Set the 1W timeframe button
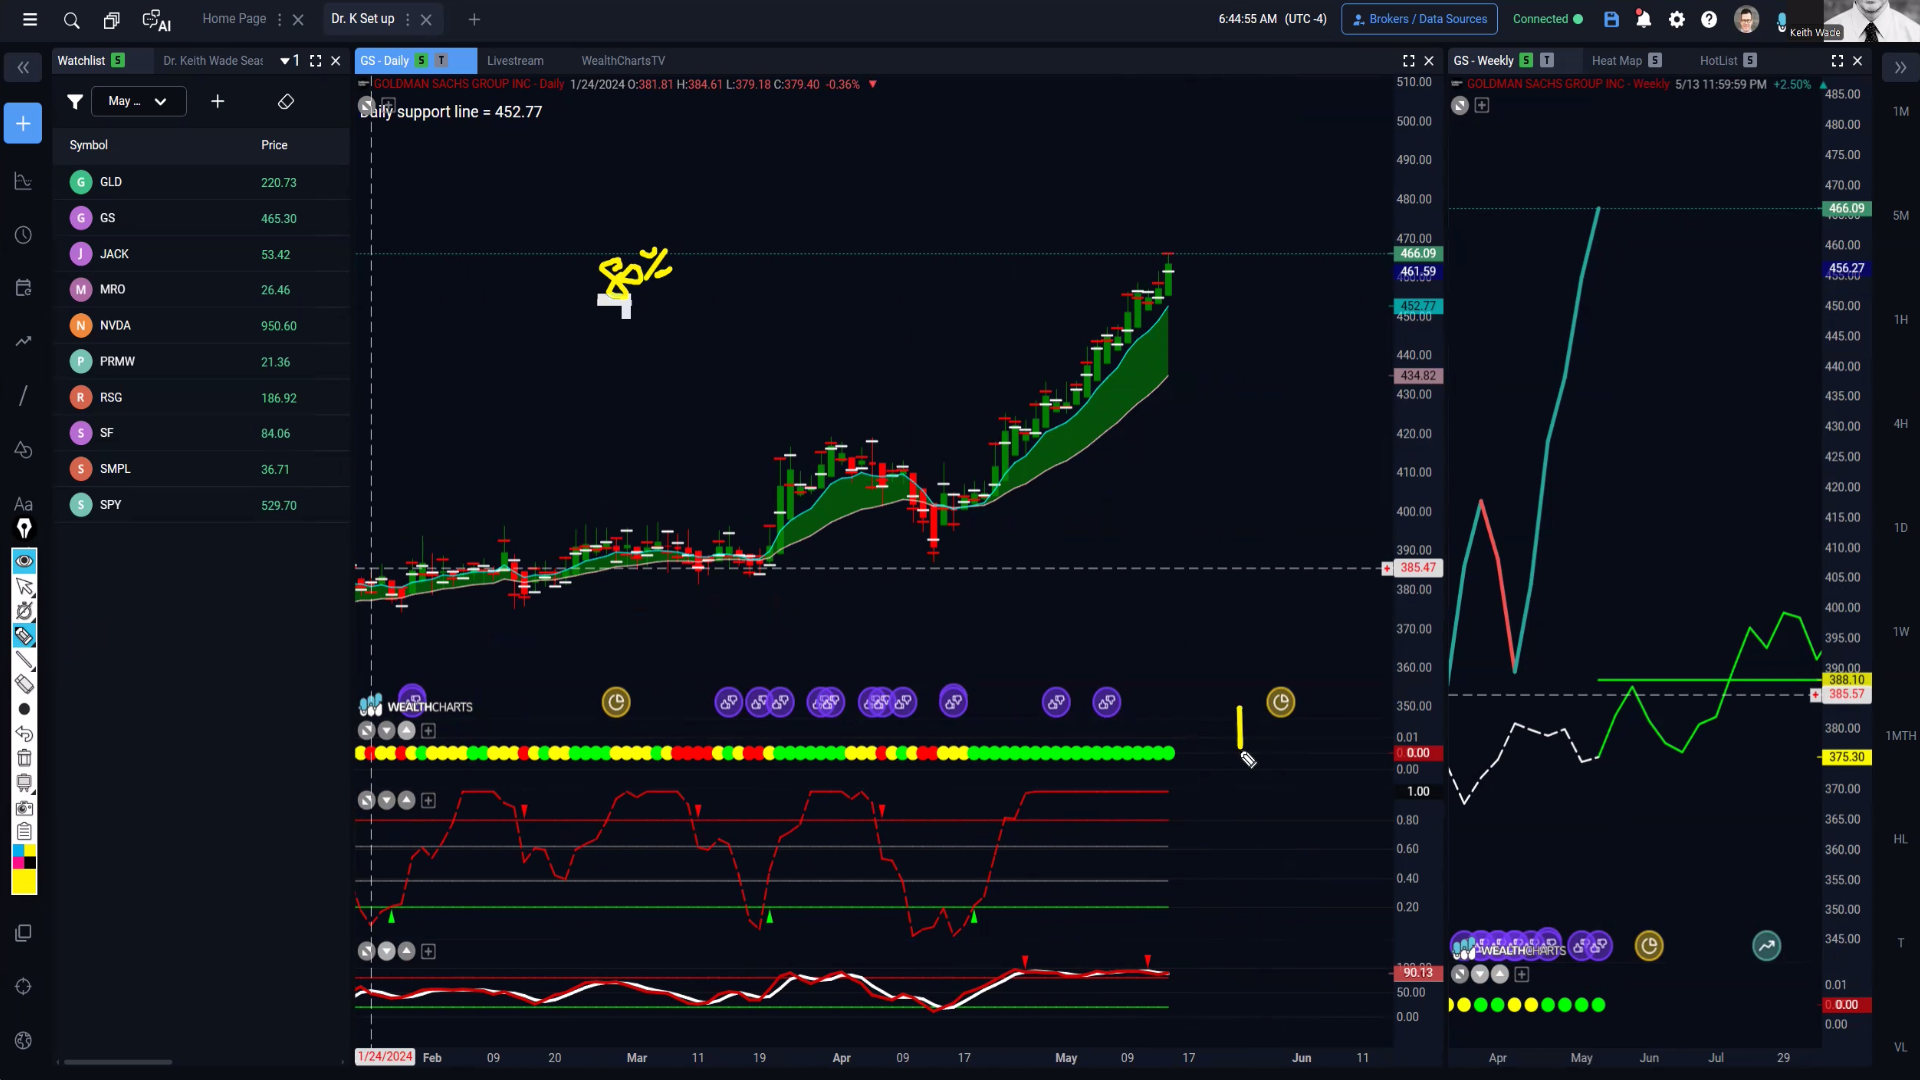1920x1080 pixels. [1900, 632]
